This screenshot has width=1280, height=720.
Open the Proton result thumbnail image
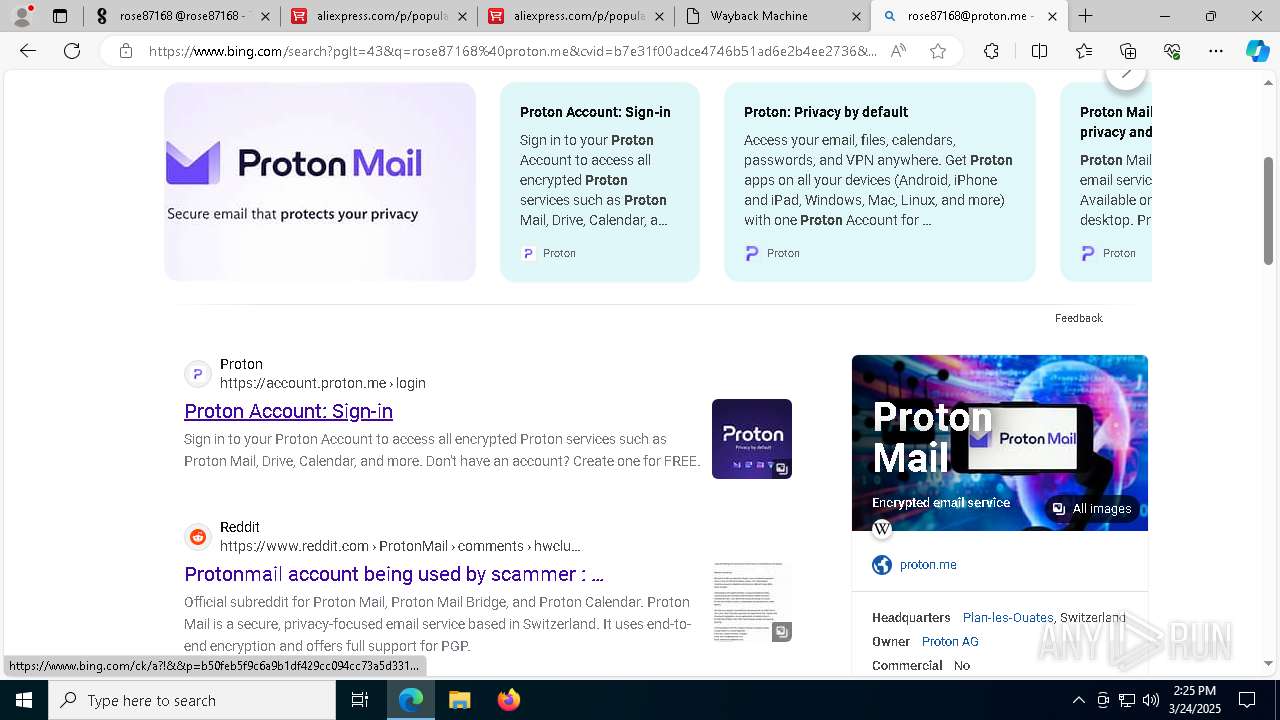tap(752, 439)
